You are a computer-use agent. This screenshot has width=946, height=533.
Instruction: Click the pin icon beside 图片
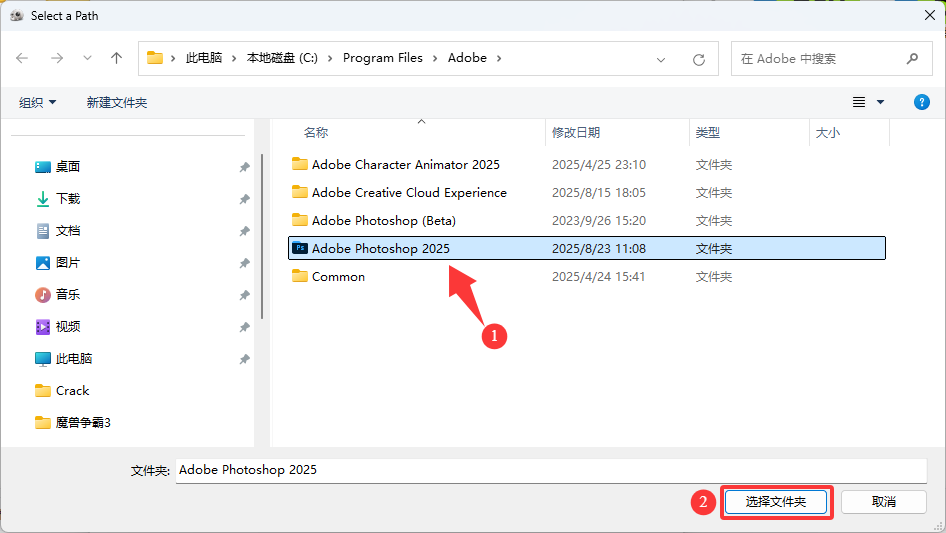(x=244, y=263)
